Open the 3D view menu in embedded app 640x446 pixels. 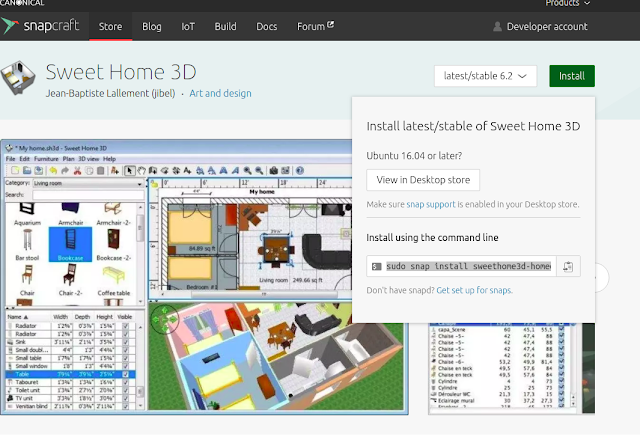(x=89, y=159)
